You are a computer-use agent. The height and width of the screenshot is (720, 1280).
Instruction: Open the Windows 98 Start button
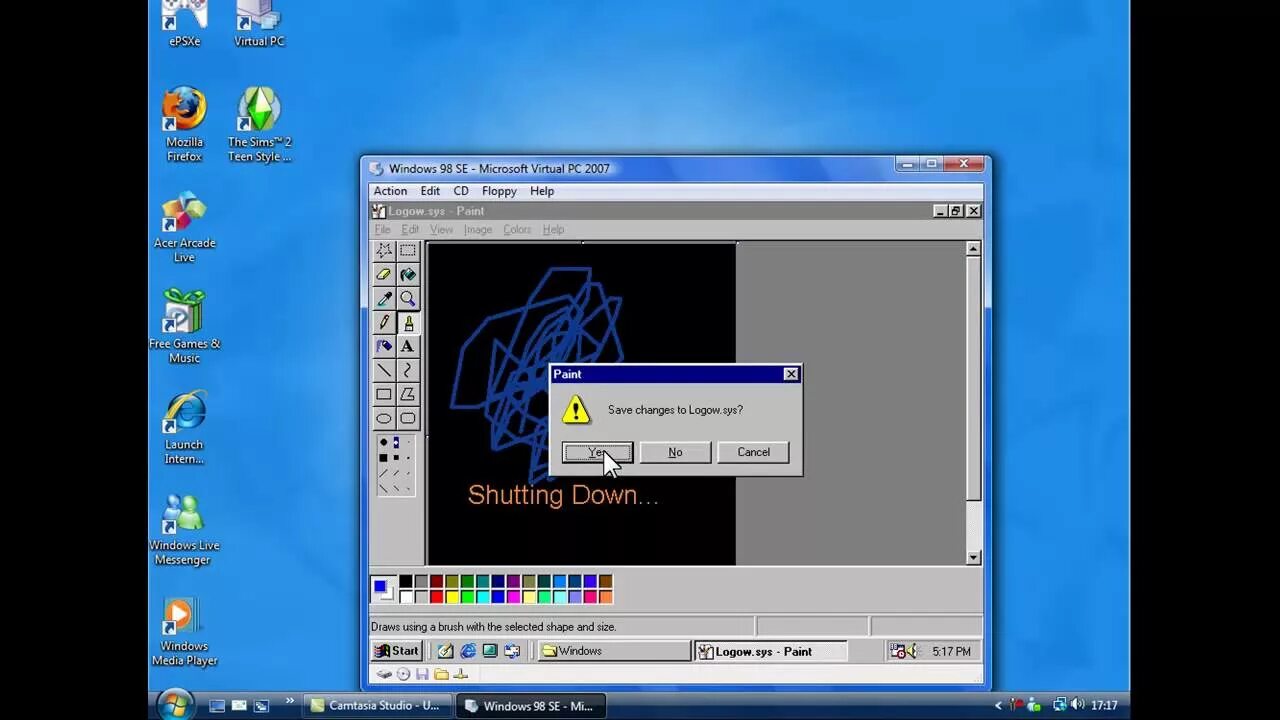tap(396, 651)
